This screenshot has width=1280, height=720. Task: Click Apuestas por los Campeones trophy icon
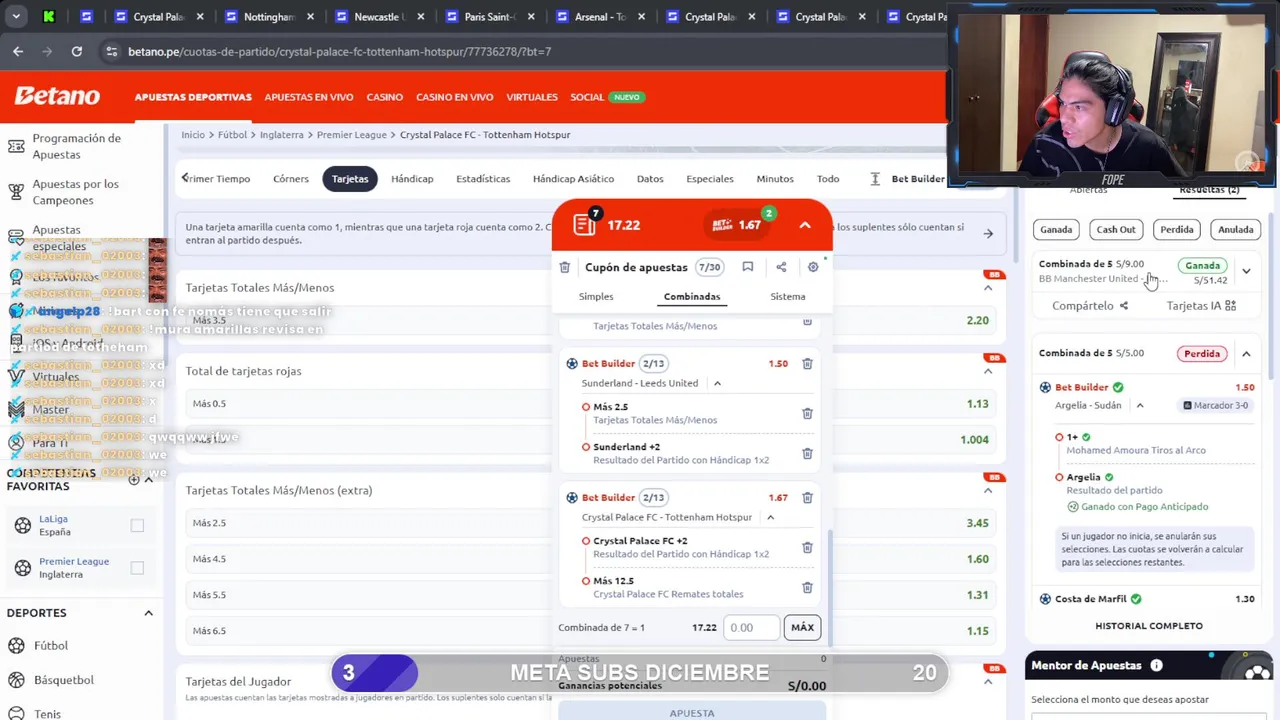click(x=16, y=192)
